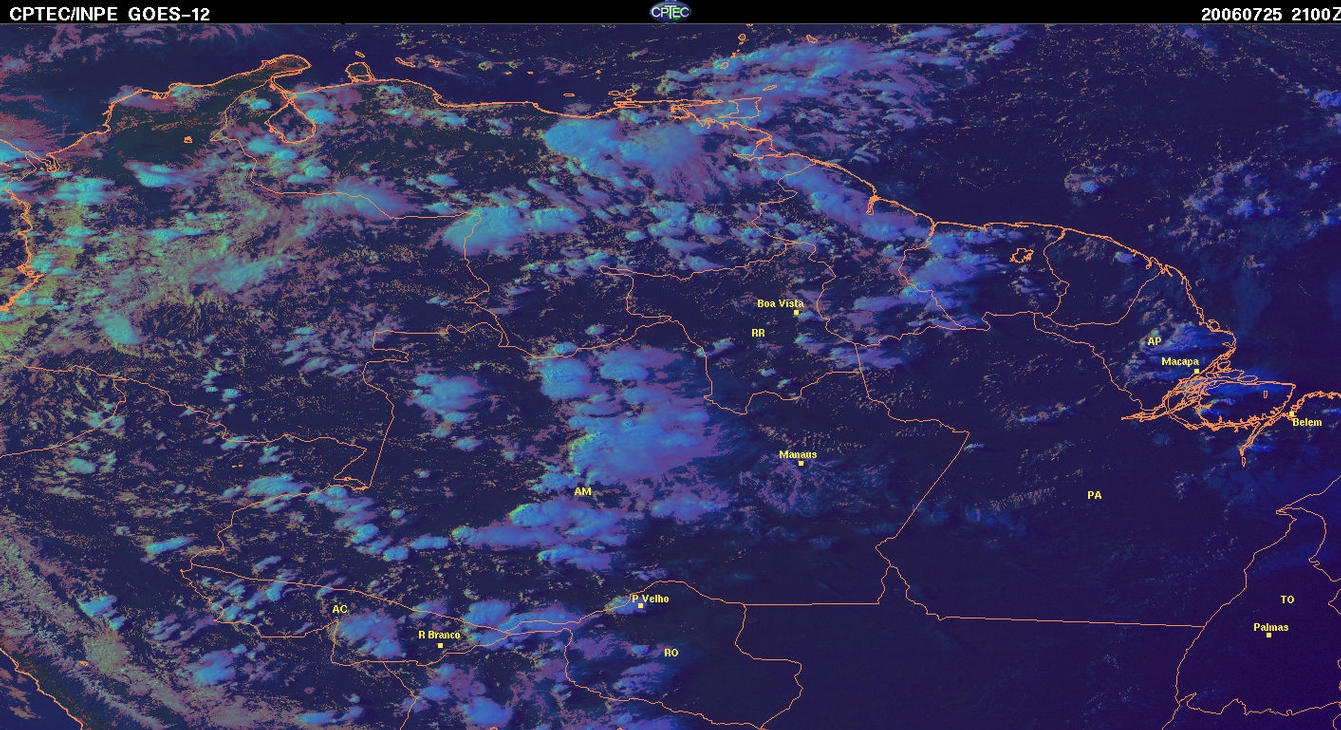The image size is (1341, 730).
Task: Click the yellow marker at Boa Vista
Action: pos(796,313)
